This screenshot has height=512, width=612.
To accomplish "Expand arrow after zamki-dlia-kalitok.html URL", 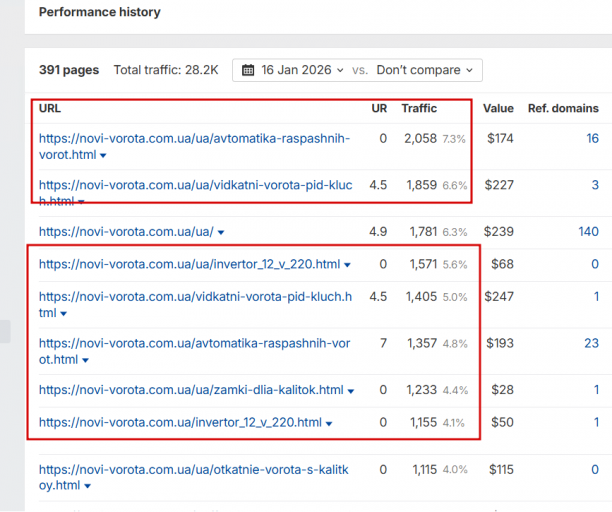I will (x=350, y=391).
